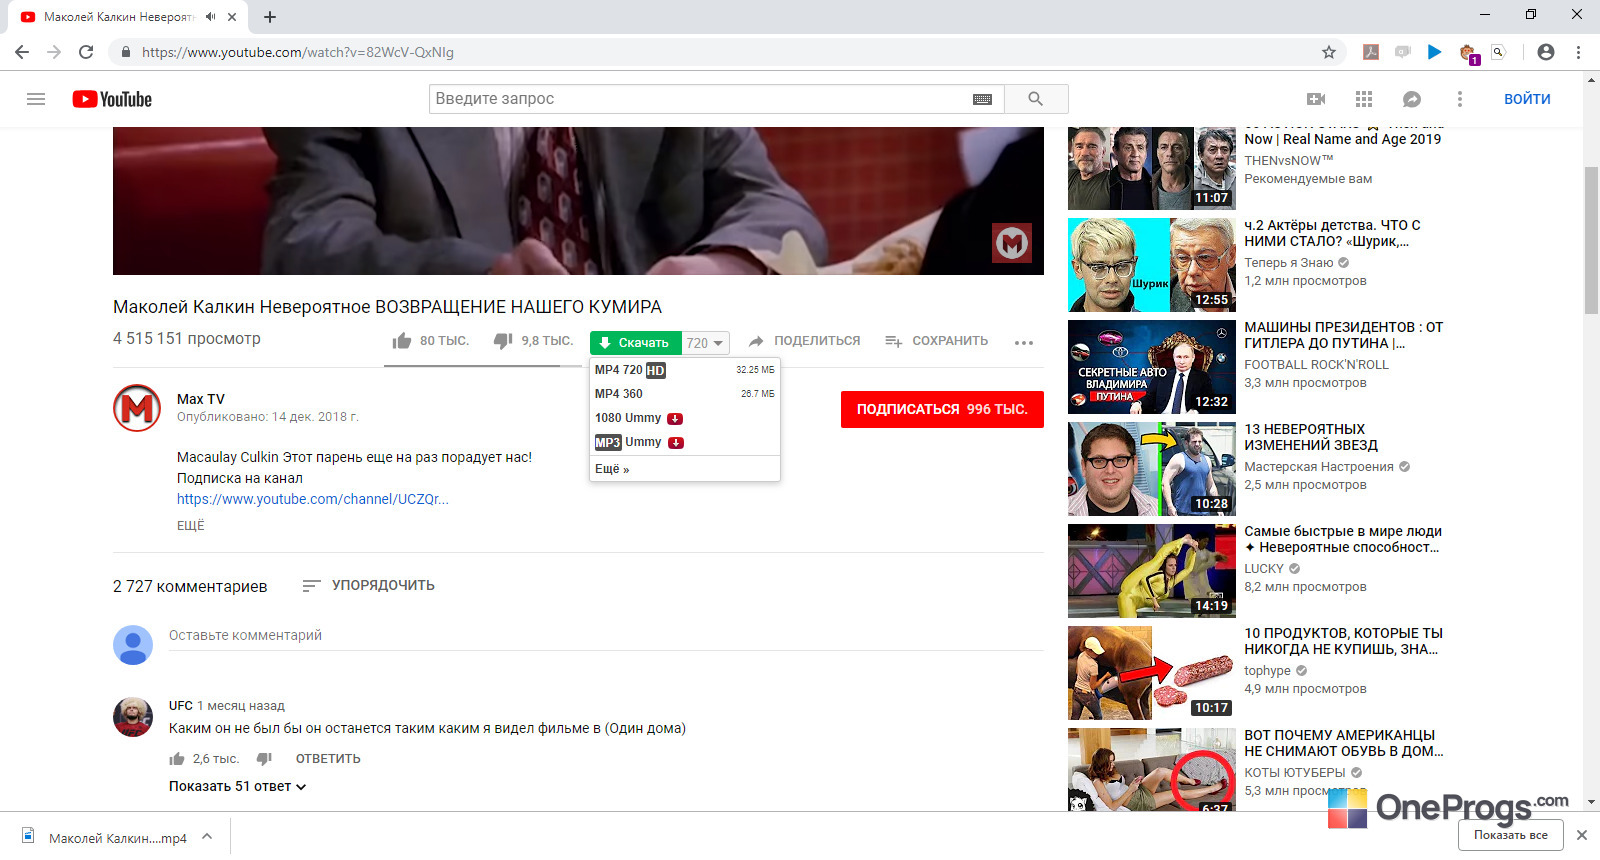Go to the YouTube home logo
The width and height of the screenshot is (1600, 860).
click(x=112, y=99)
